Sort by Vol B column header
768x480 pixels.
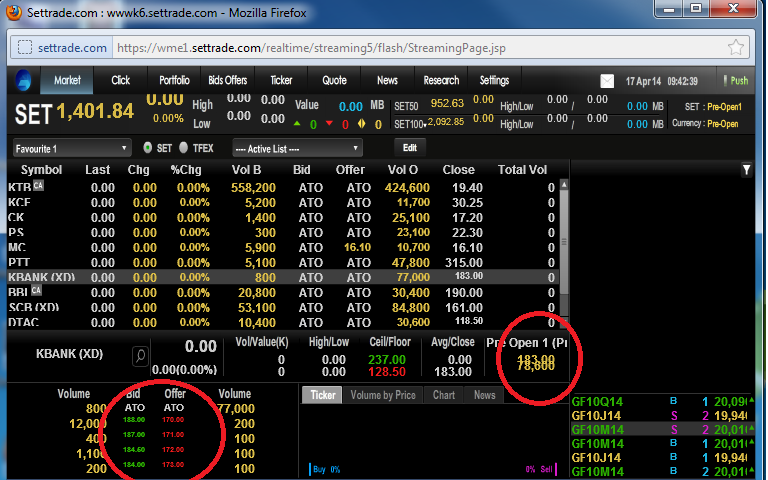pyautogui.click(x=246, y=170)
